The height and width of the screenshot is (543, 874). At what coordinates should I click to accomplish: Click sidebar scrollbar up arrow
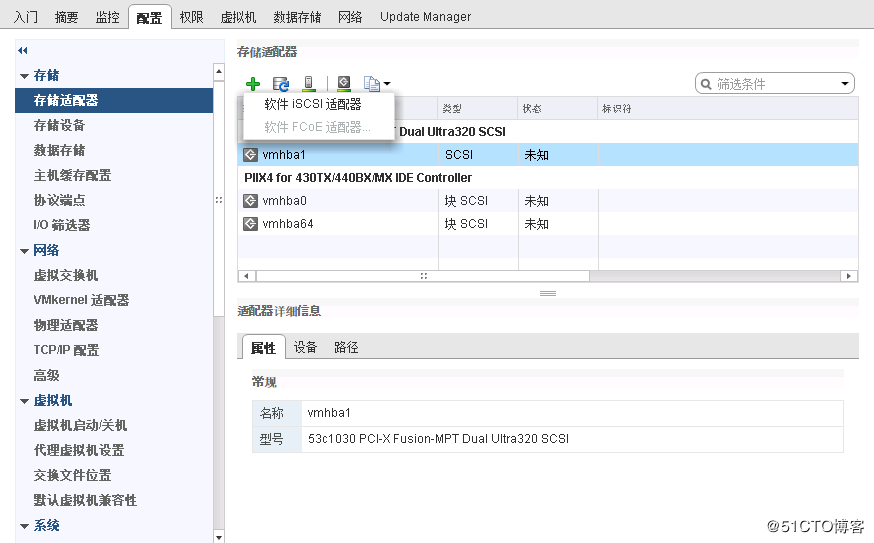coord(218,71)
